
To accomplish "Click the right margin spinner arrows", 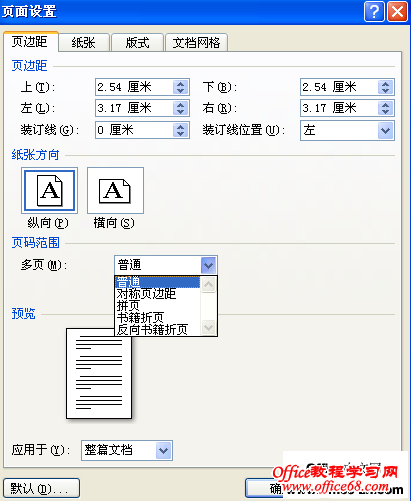I will (385, 108).
